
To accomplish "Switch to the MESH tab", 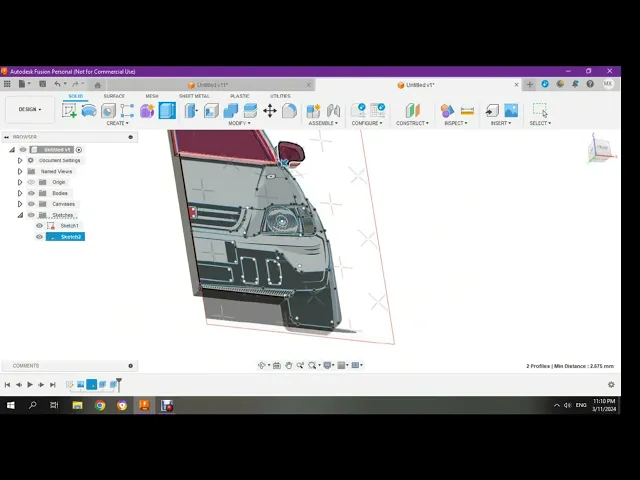I will pyautogui.click(x=152, y=96).
